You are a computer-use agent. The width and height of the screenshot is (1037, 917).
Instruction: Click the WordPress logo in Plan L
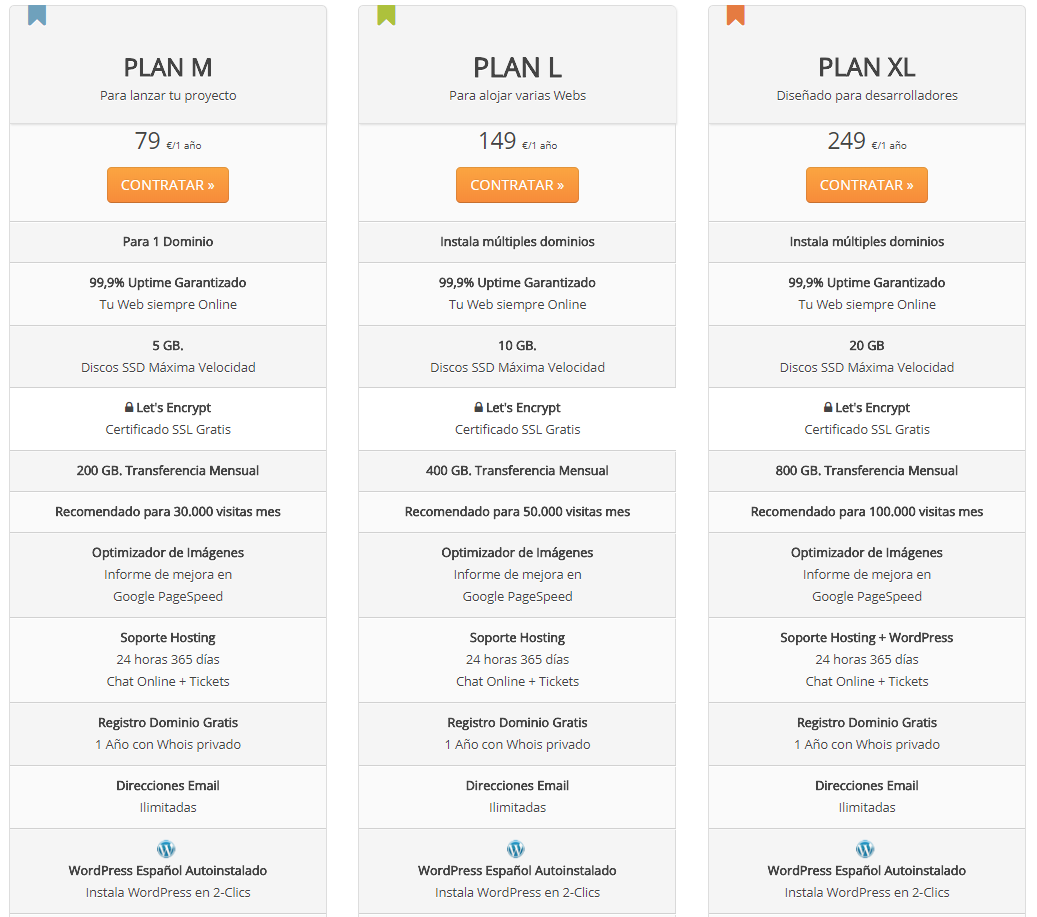(x=516, y=849)
